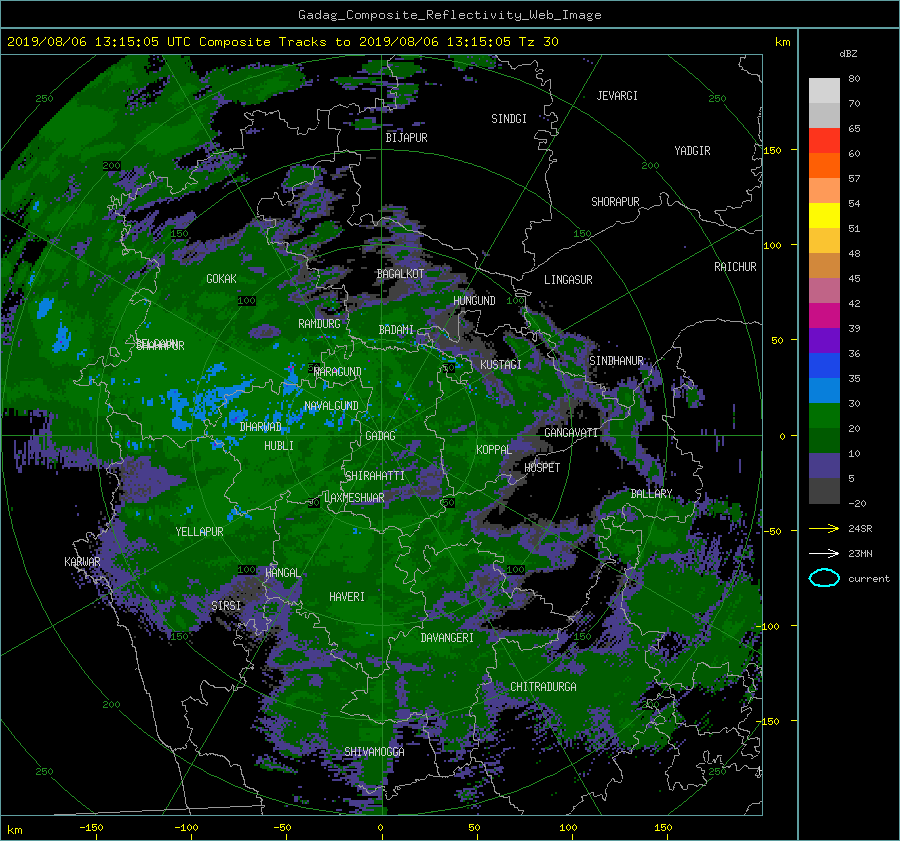Click the GOKAK city label

(221, 279)
